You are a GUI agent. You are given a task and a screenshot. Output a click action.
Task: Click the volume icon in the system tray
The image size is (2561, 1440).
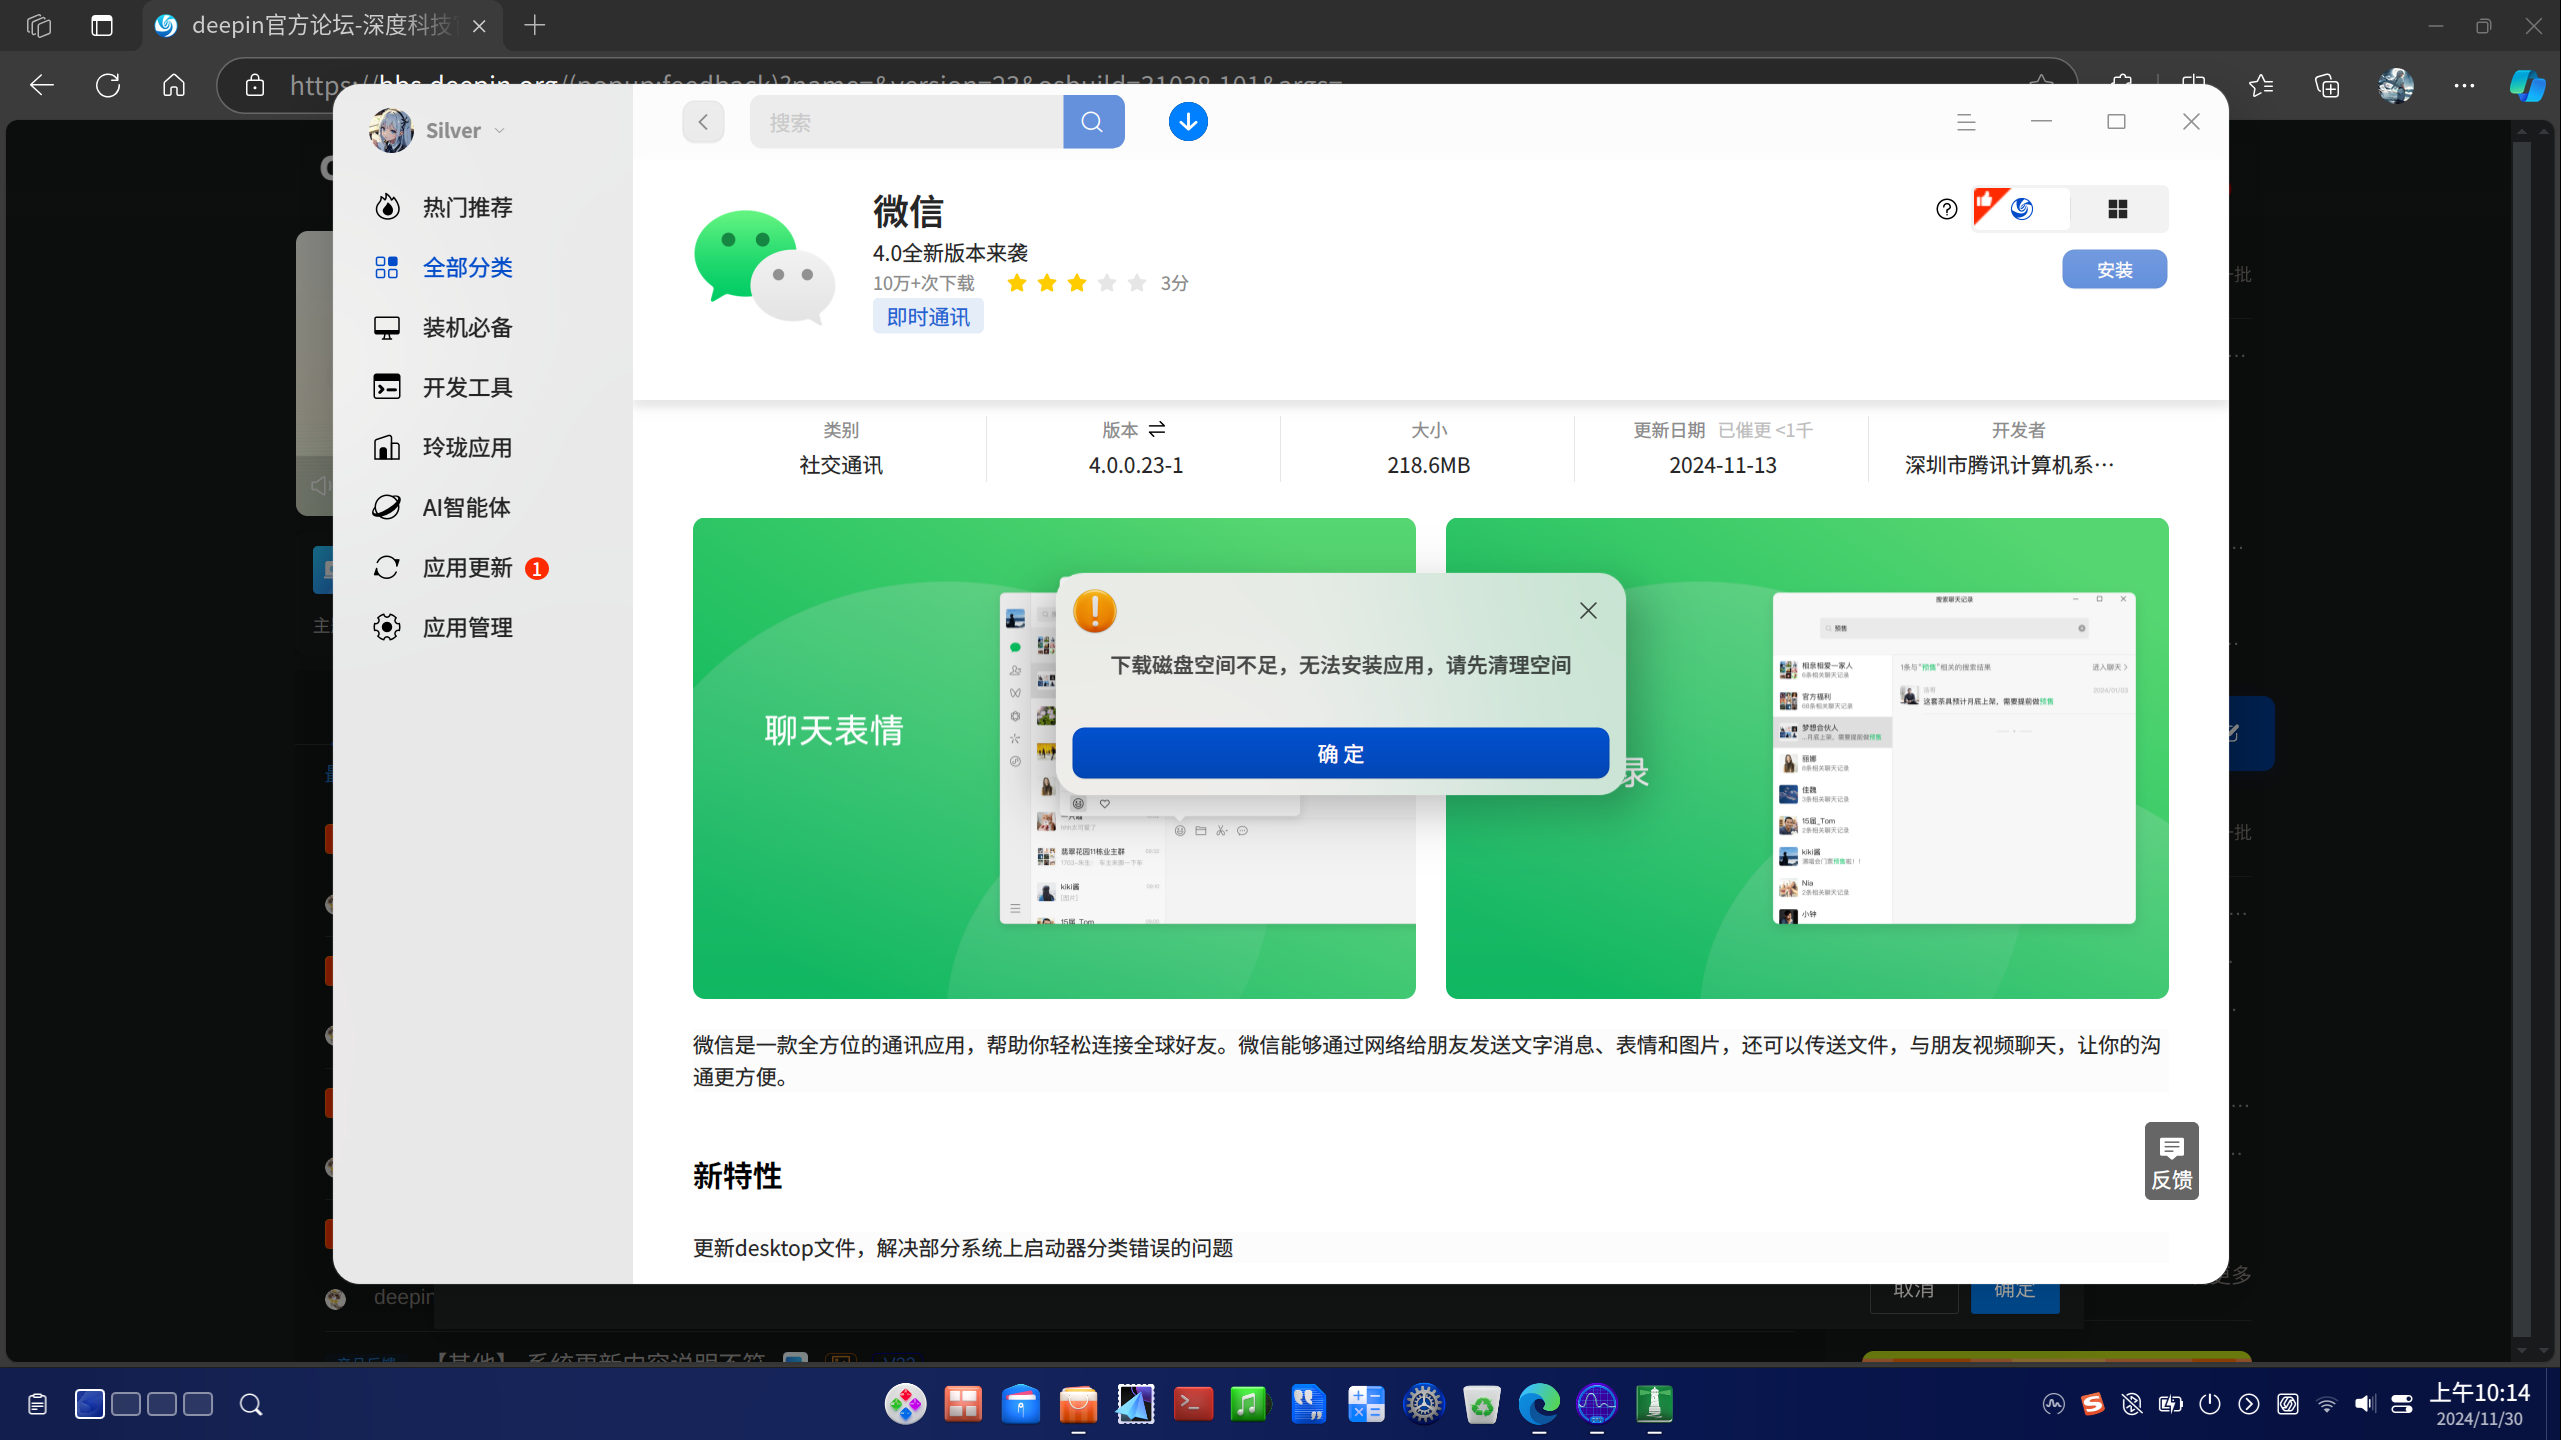(2364, 1404)
